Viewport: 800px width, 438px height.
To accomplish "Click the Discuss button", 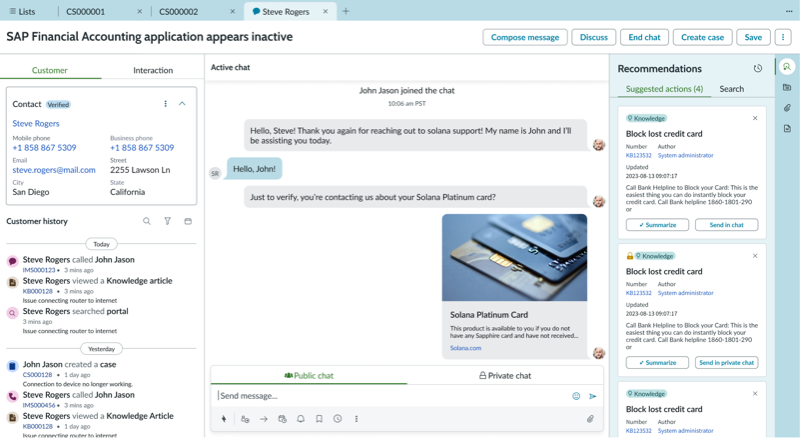I will click(x=594, y=37).
